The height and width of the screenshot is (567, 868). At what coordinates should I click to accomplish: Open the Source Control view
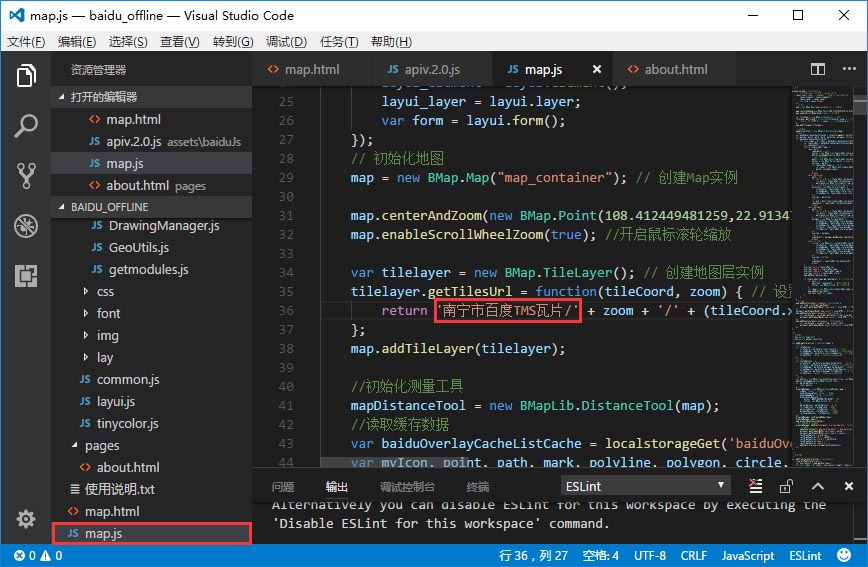point(26,176)
